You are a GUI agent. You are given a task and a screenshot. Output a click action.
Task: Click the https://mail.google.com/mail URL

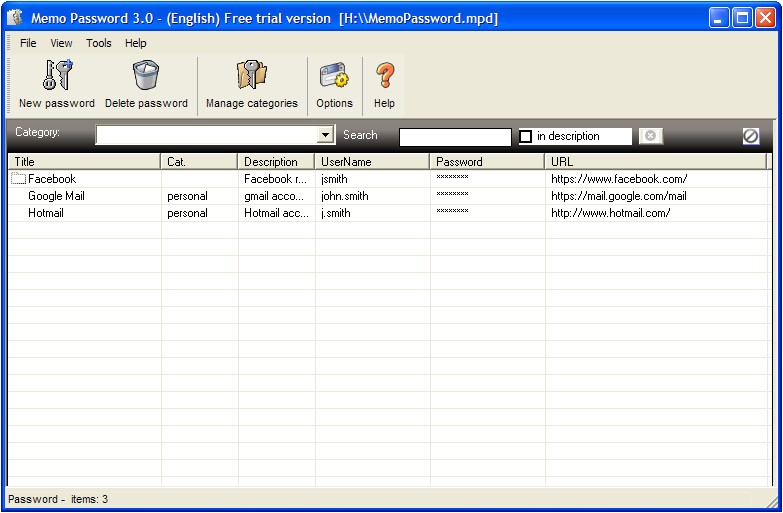tap(619, 196)
